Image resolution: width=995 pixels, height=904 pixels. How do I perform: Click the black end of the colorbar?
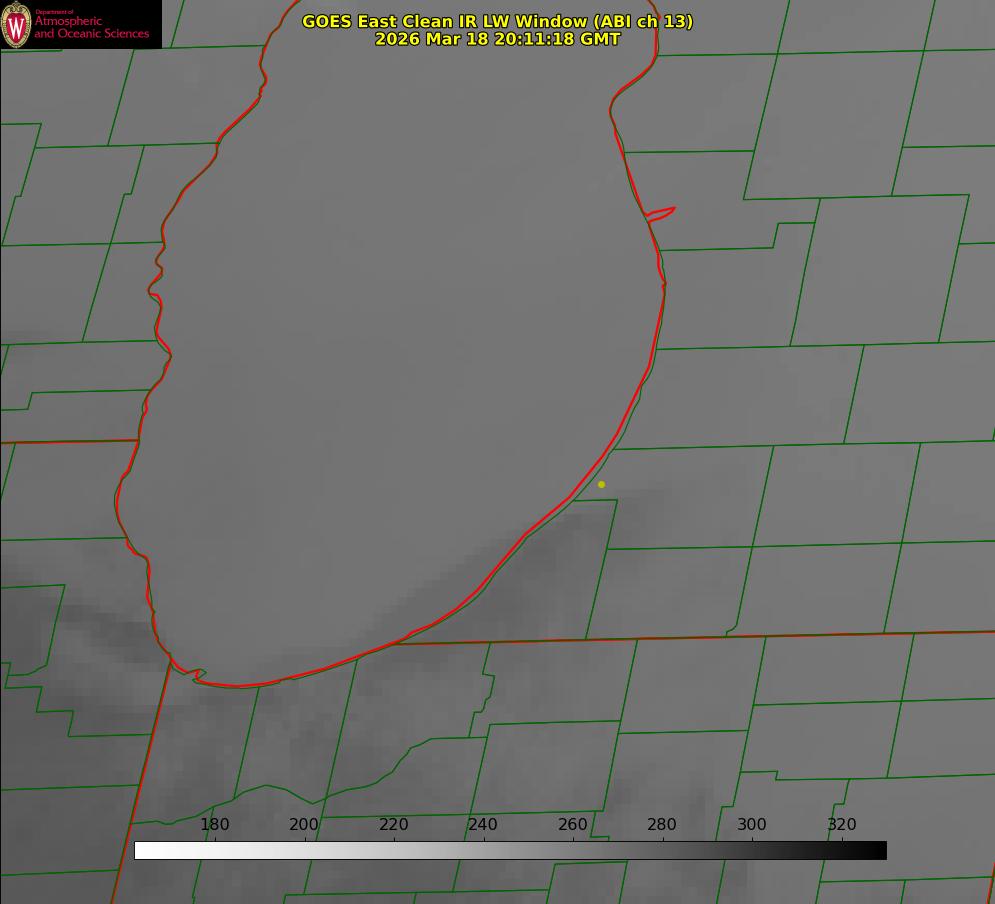(879, 850)
